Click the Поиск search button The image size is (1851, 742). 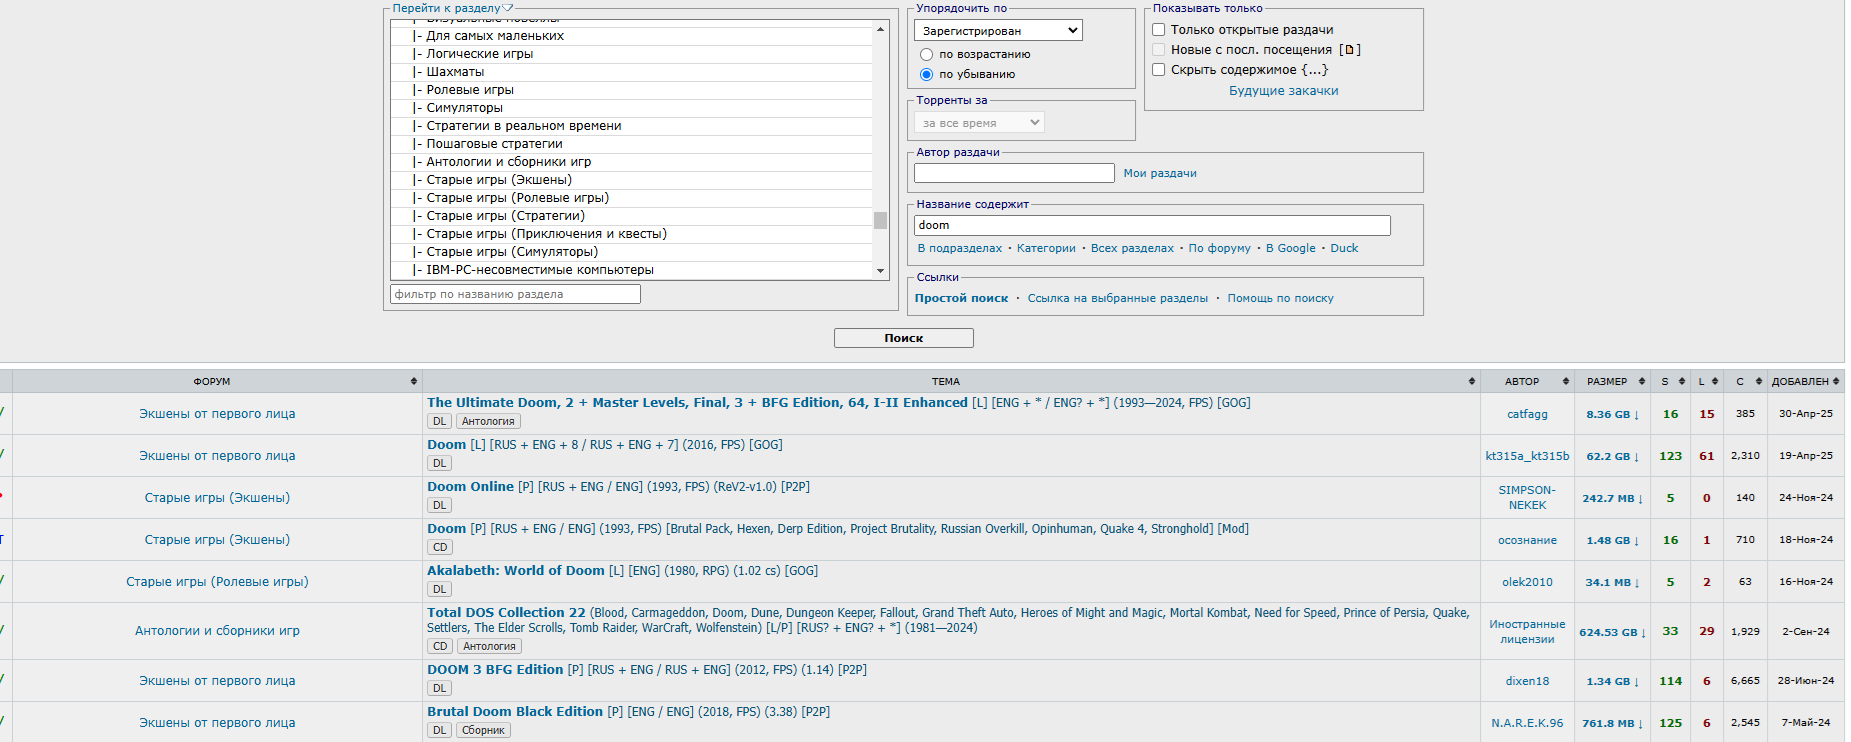pos(903,338)
